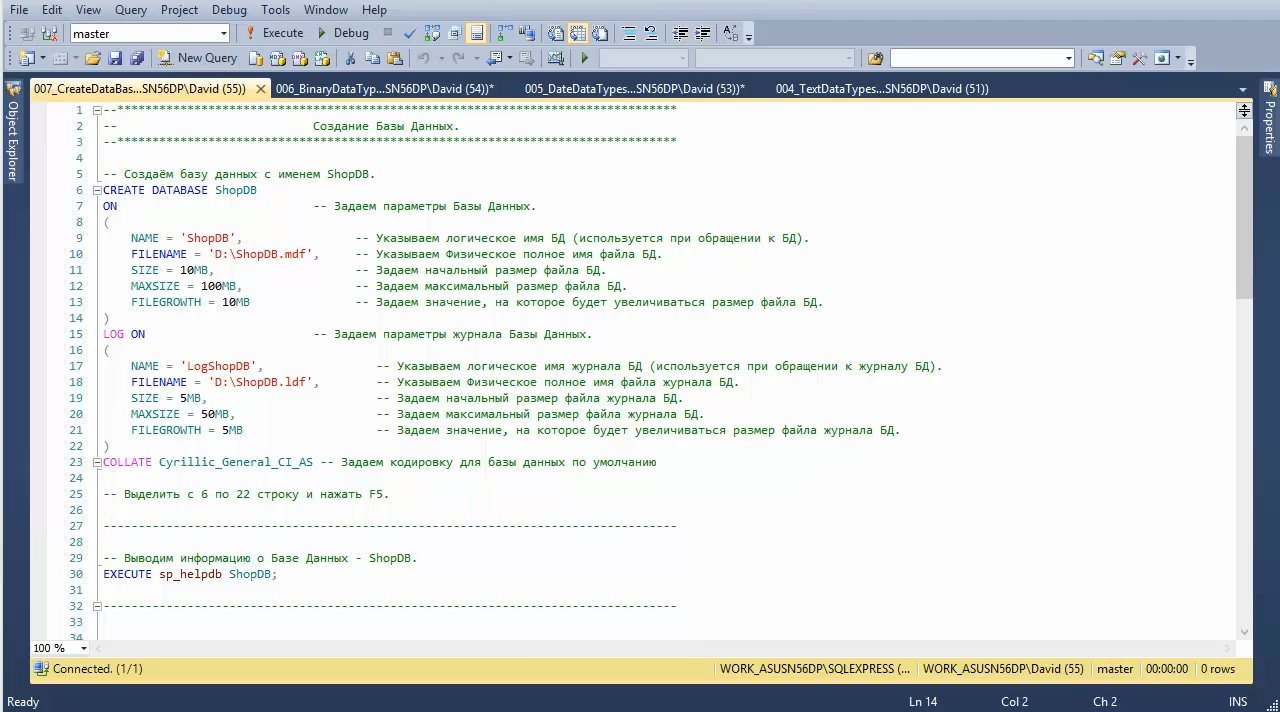This screenshot has height=712, width=1280.
Task: Open the Query Options icon
Action: pos(454,33)
